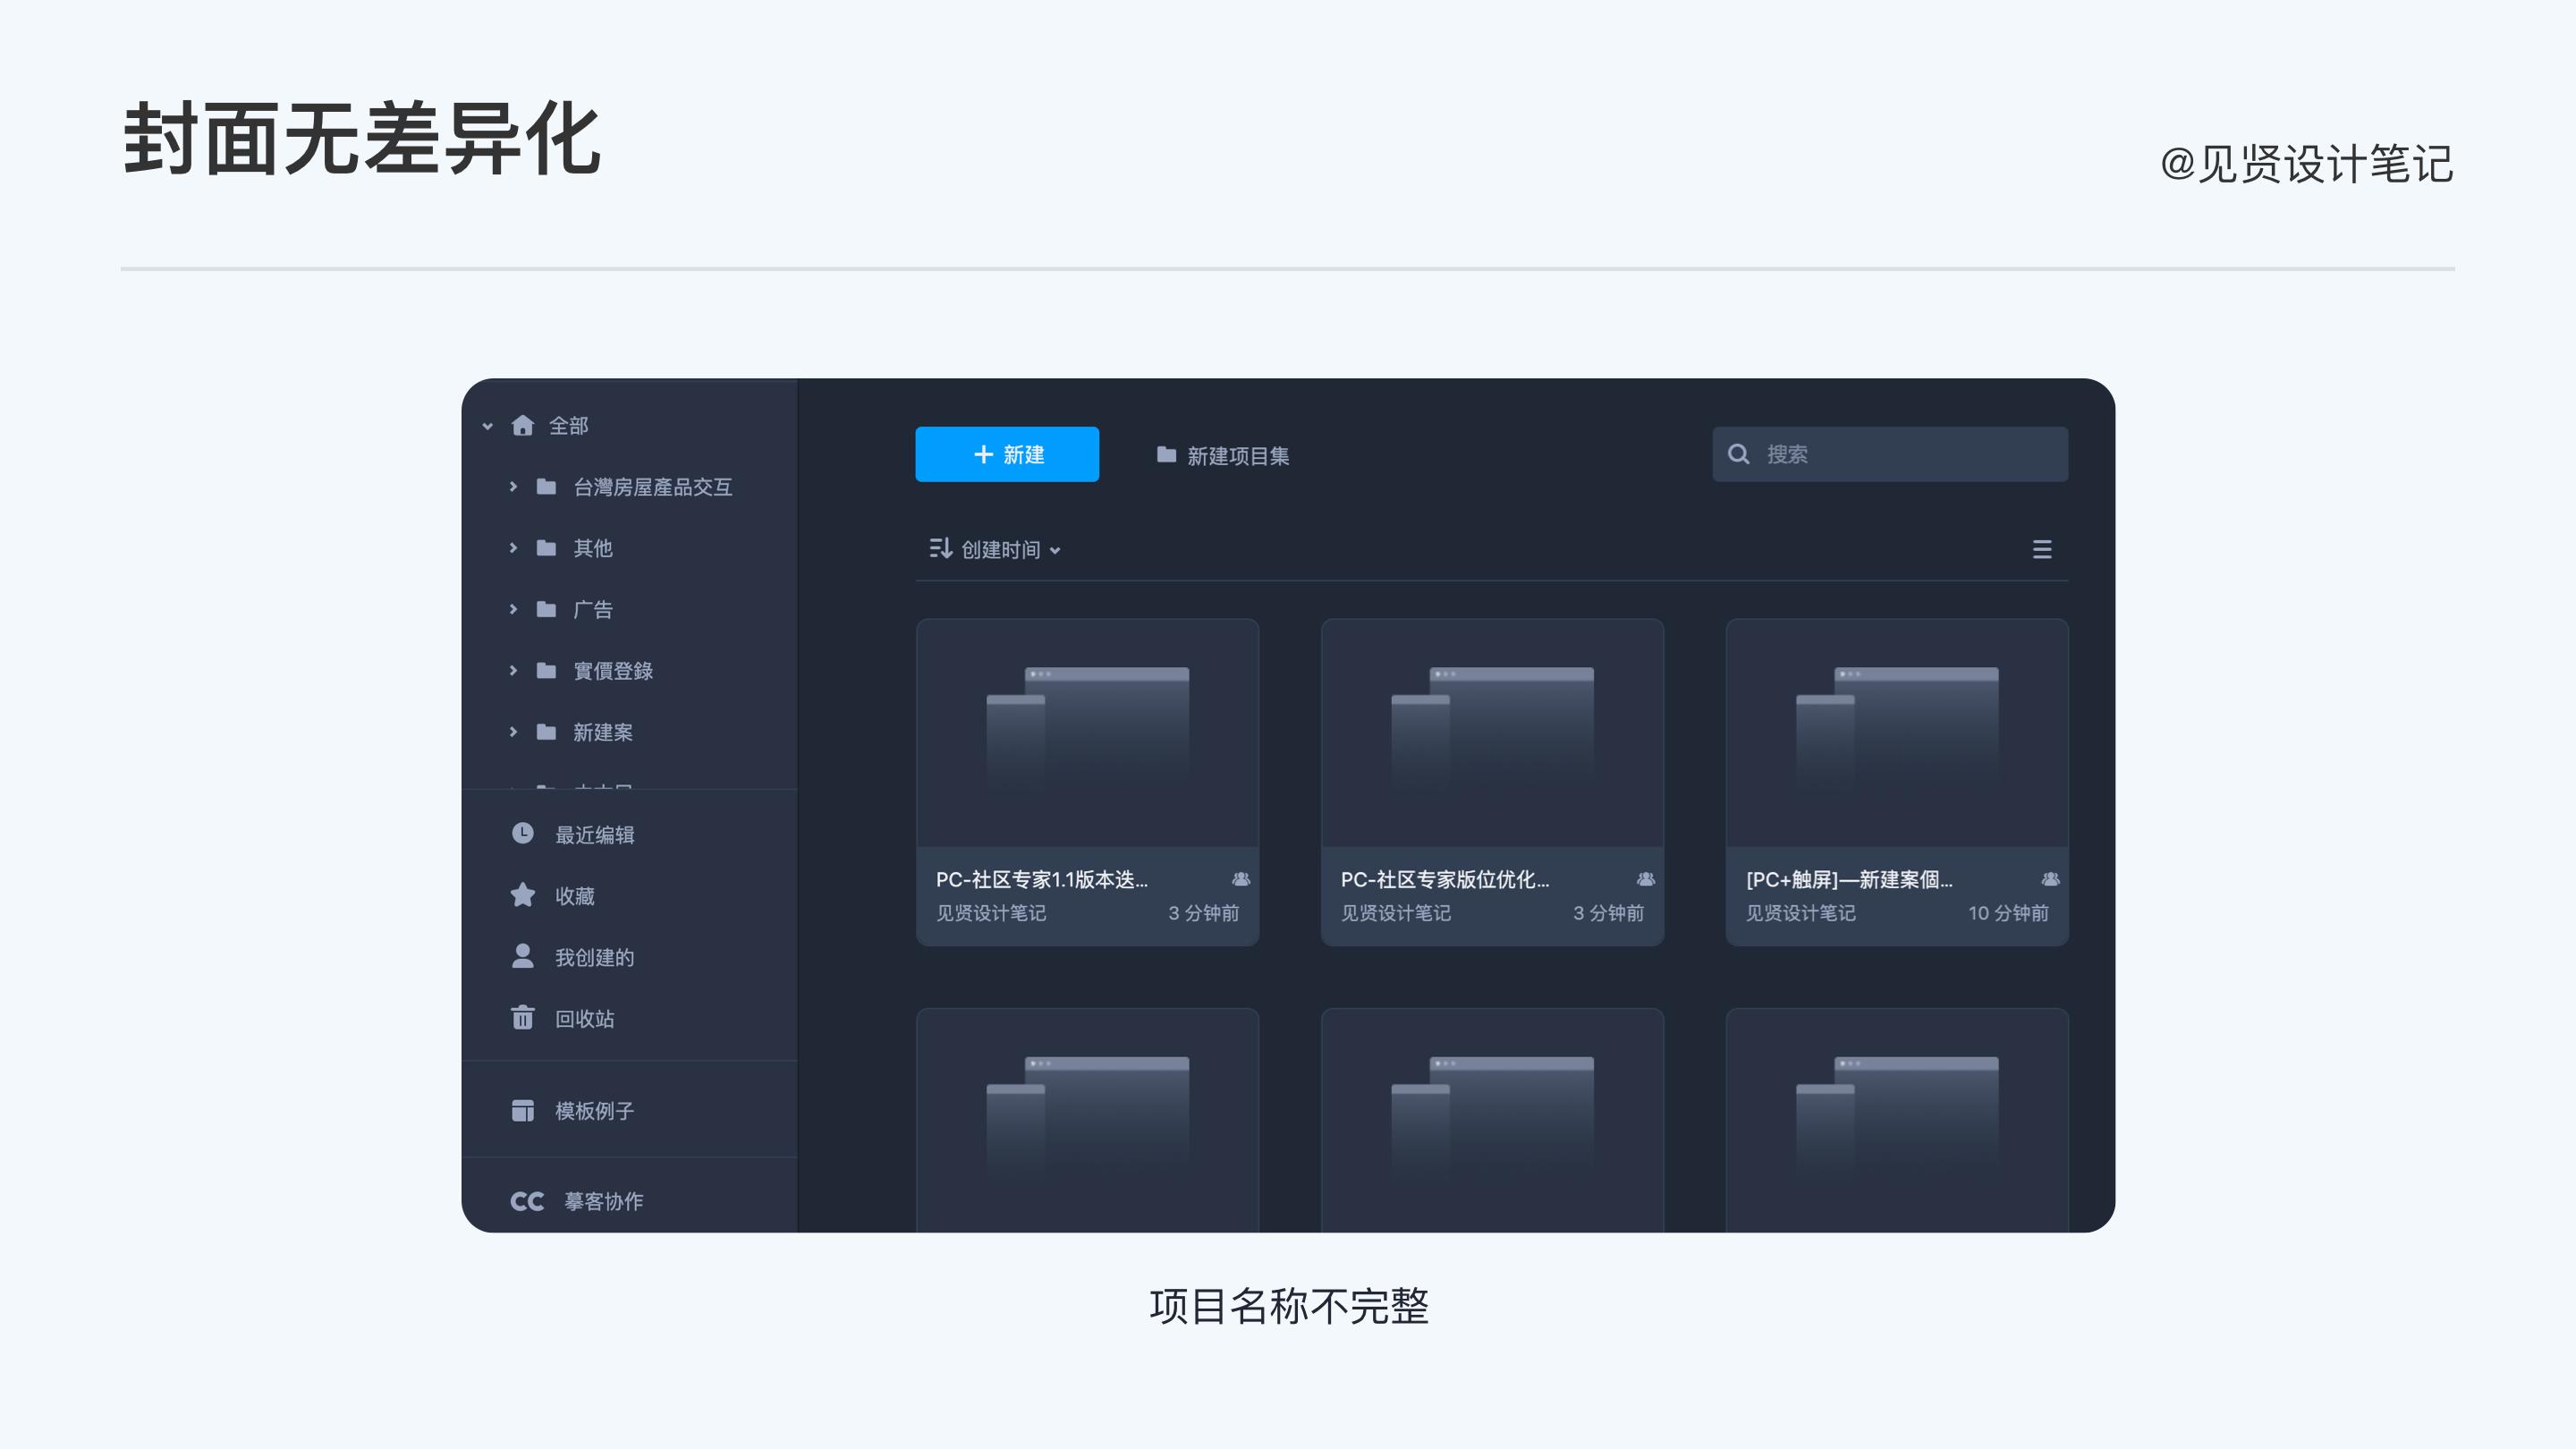2576x1449 pixels.
Task: Expand the 廣告 folder chevron
Action: coord(513,609)
